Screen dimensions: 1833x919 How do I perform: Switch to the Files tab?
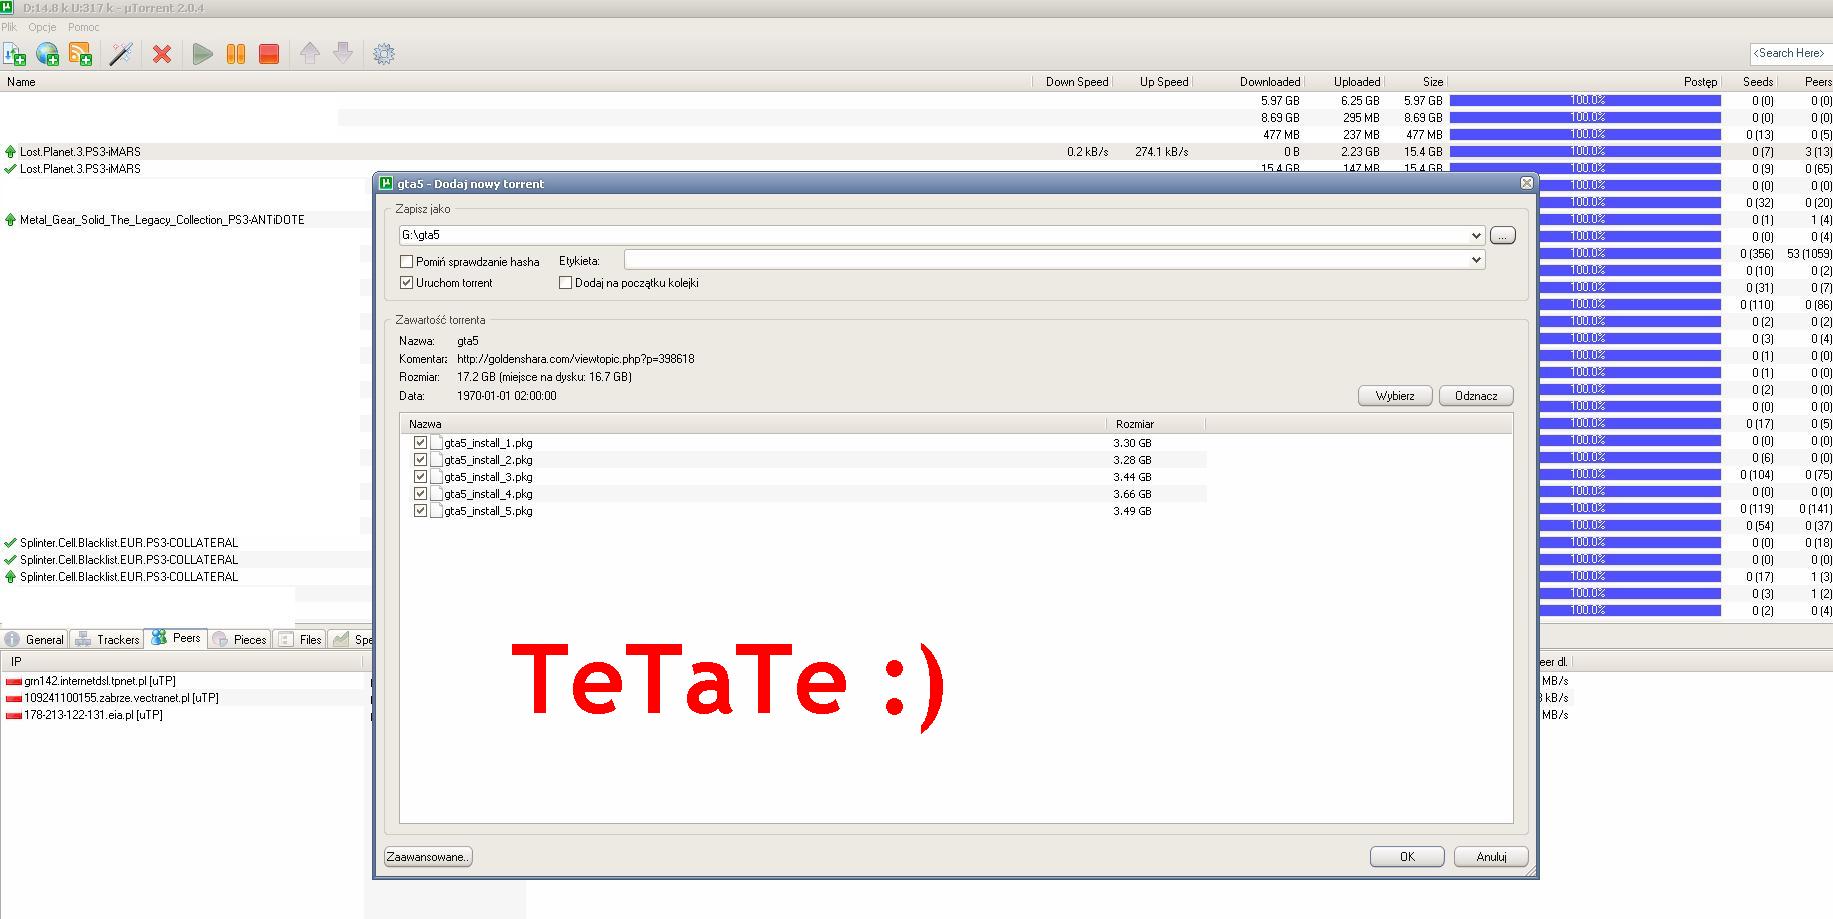click(x=301, y=640)
